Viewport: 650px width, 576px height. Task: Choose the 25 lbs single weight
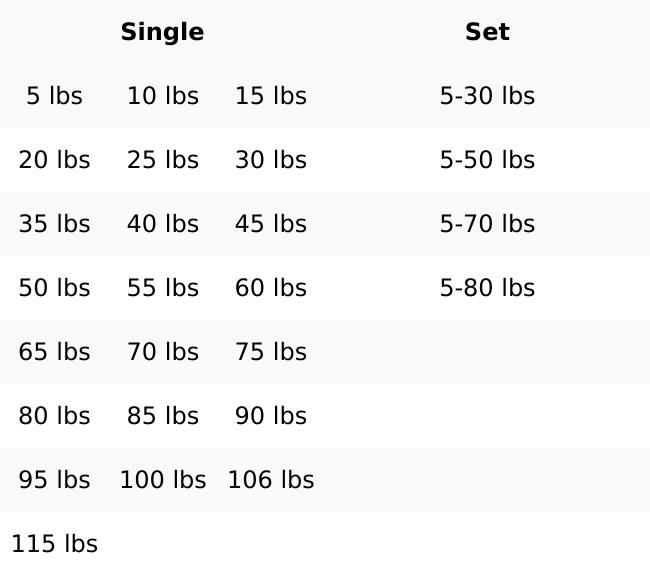(x=162, y=160)
